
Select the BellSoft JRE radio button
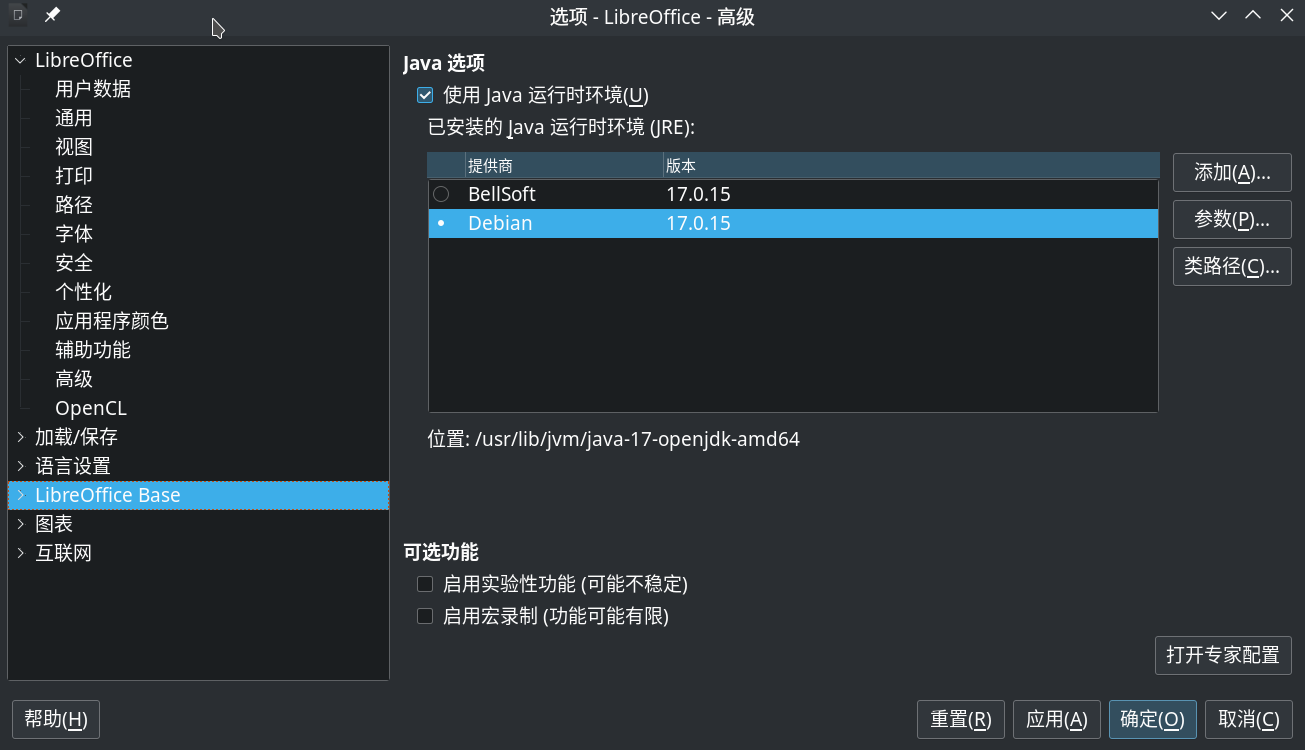coord(441,194)
